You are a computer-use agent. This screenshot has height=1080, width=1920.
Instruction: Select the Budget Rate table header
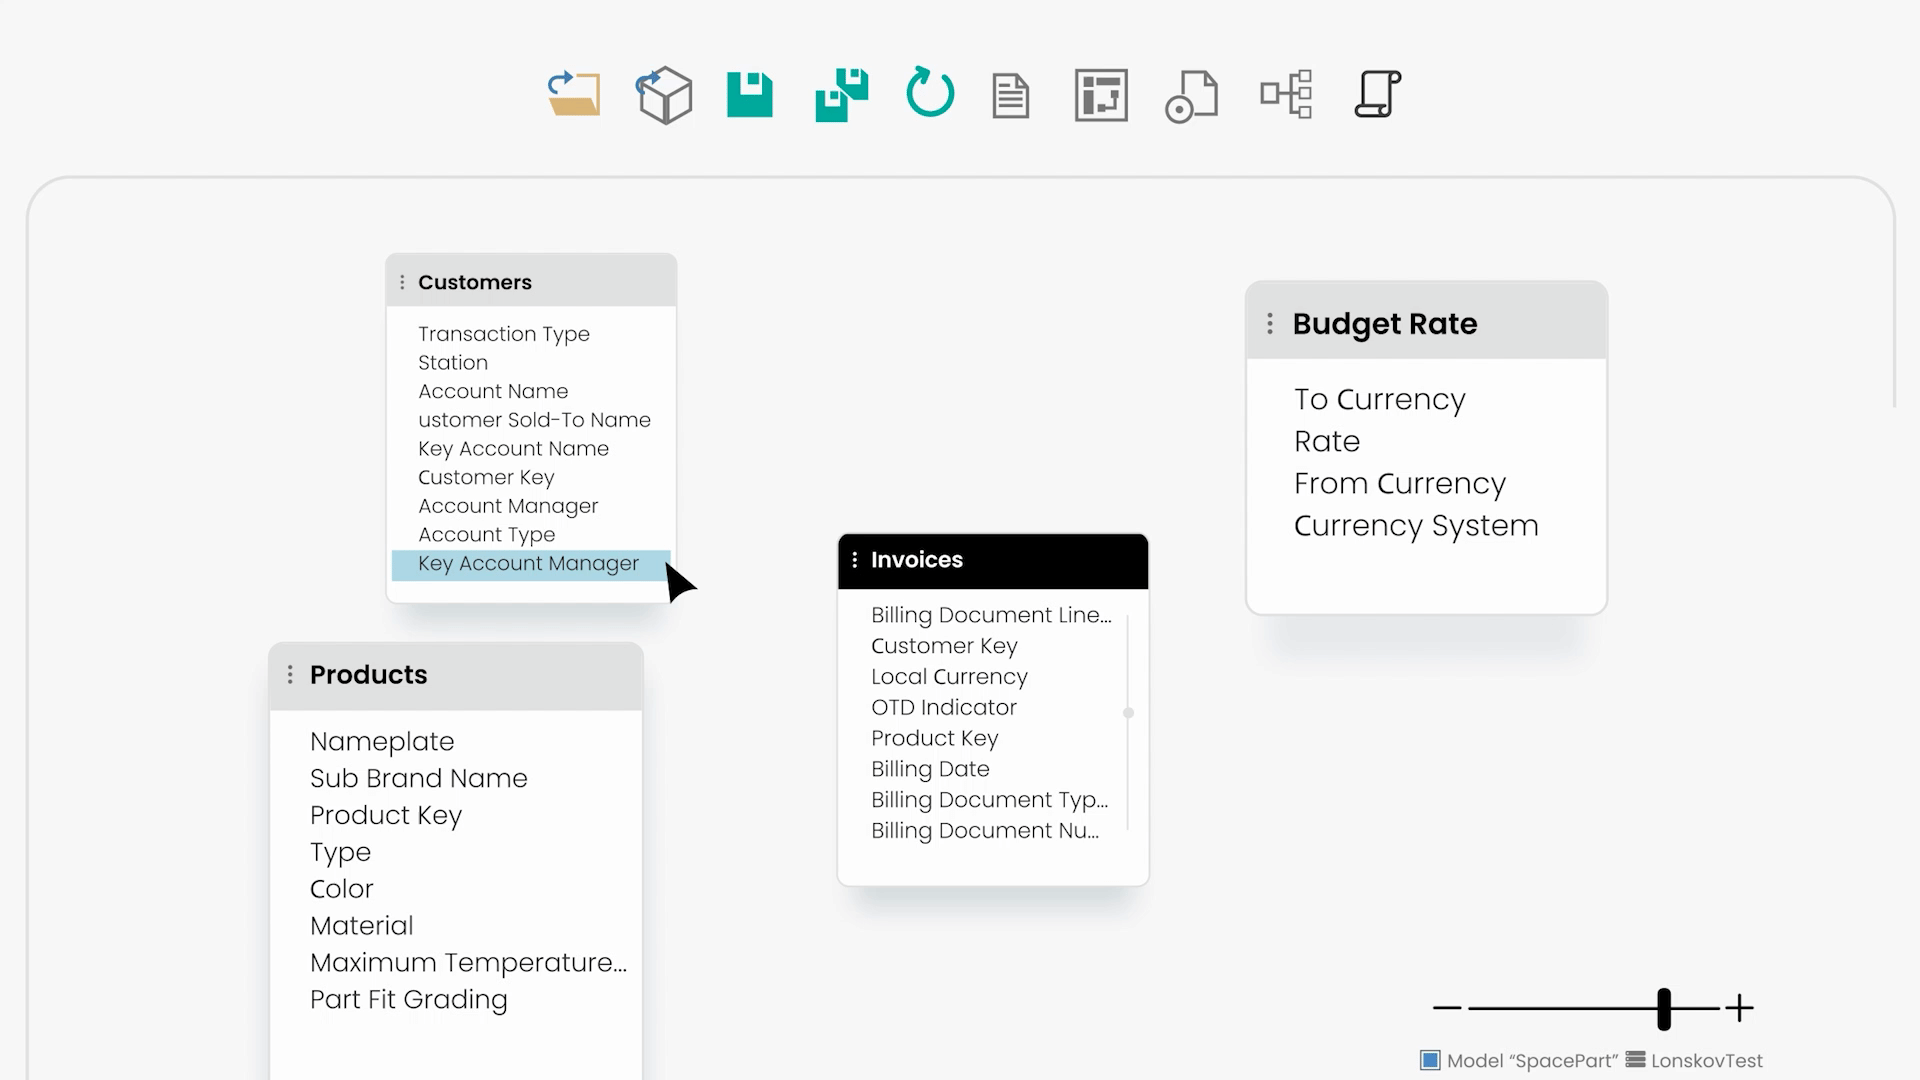click(1426, 322)
